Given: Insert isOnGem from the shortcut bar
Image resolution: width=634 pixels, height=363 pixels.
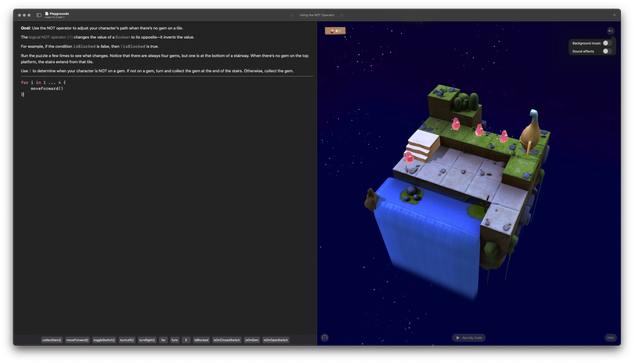Looking at the screenshot, I should 251,340.
